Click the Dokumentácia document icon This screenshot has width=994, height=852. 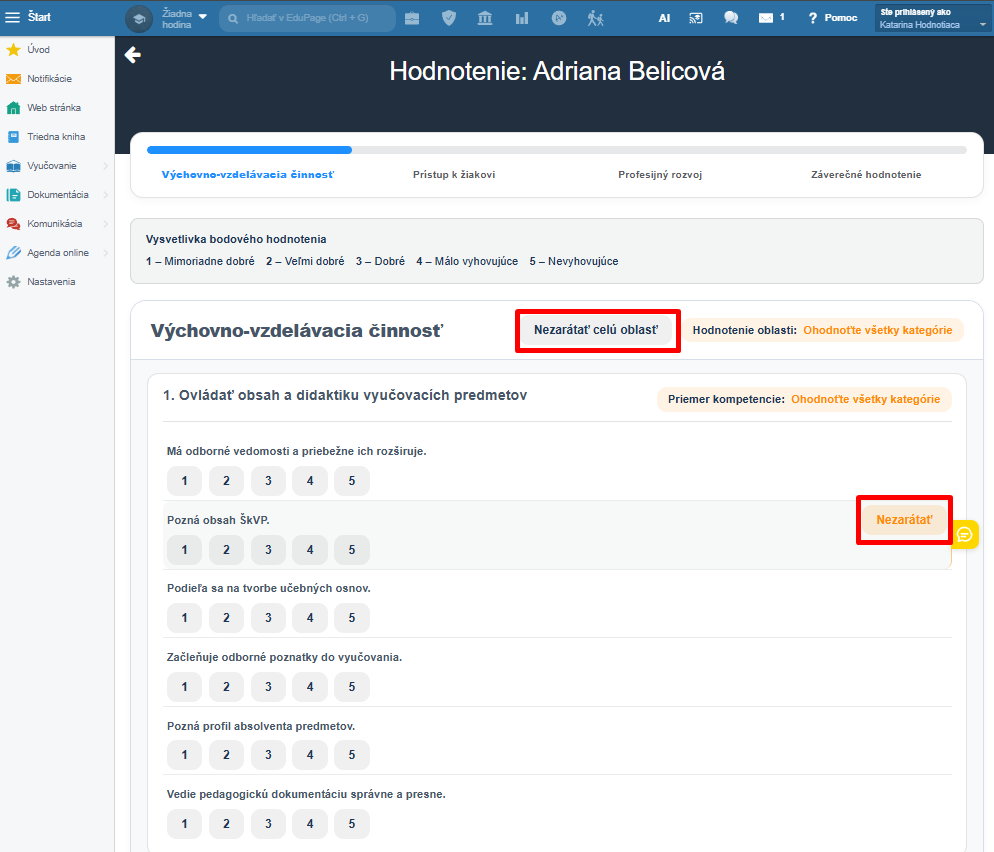(x=13, y=195)
